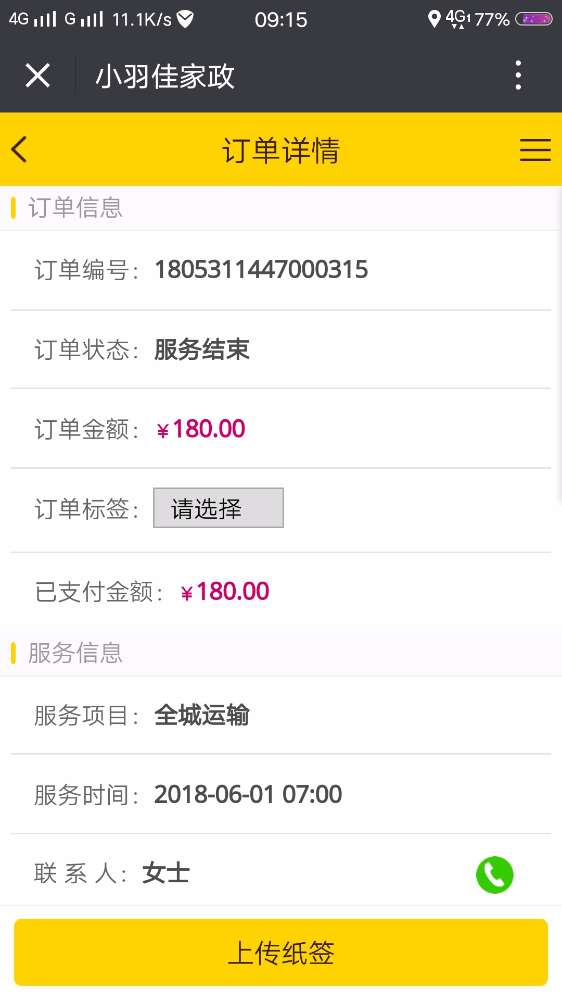
Task: Tap the green phone call icon
Action: click(x=494, y=874)
